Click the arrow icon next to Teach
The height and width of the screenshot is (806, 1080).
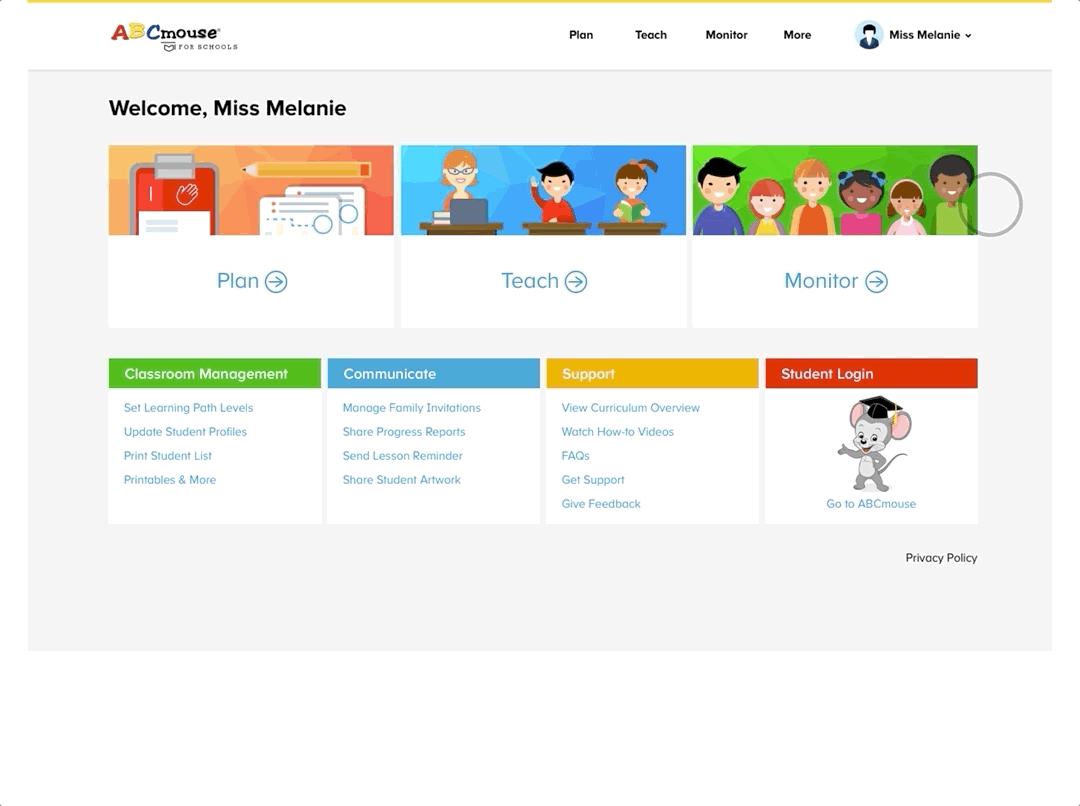(576, 281)
